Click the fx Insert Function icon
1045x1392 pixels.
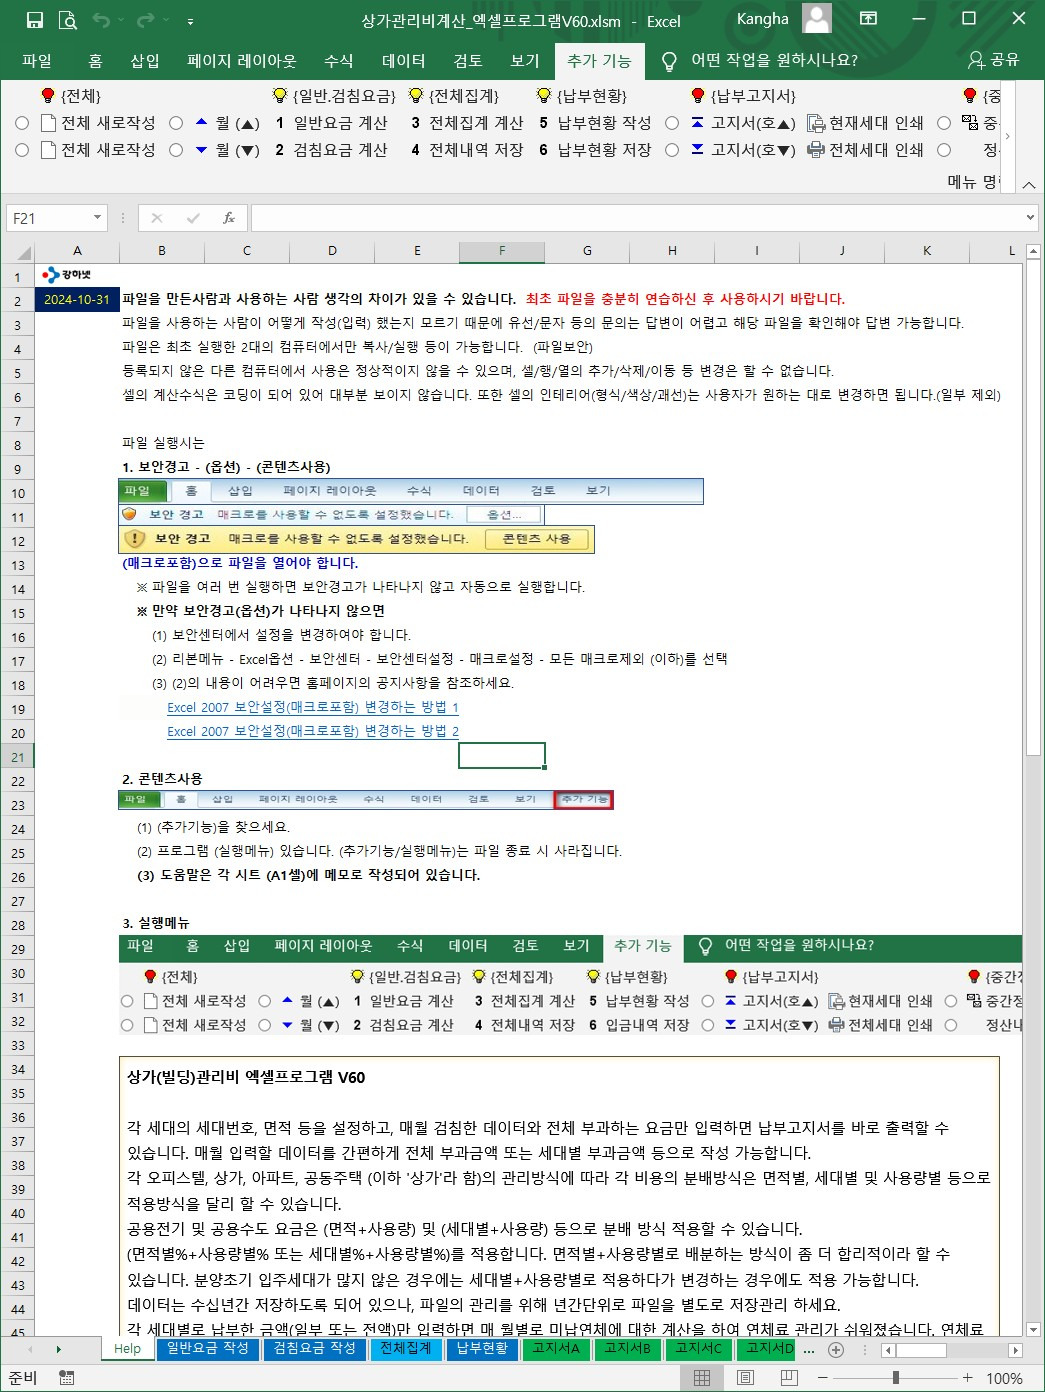click(229, 218)
